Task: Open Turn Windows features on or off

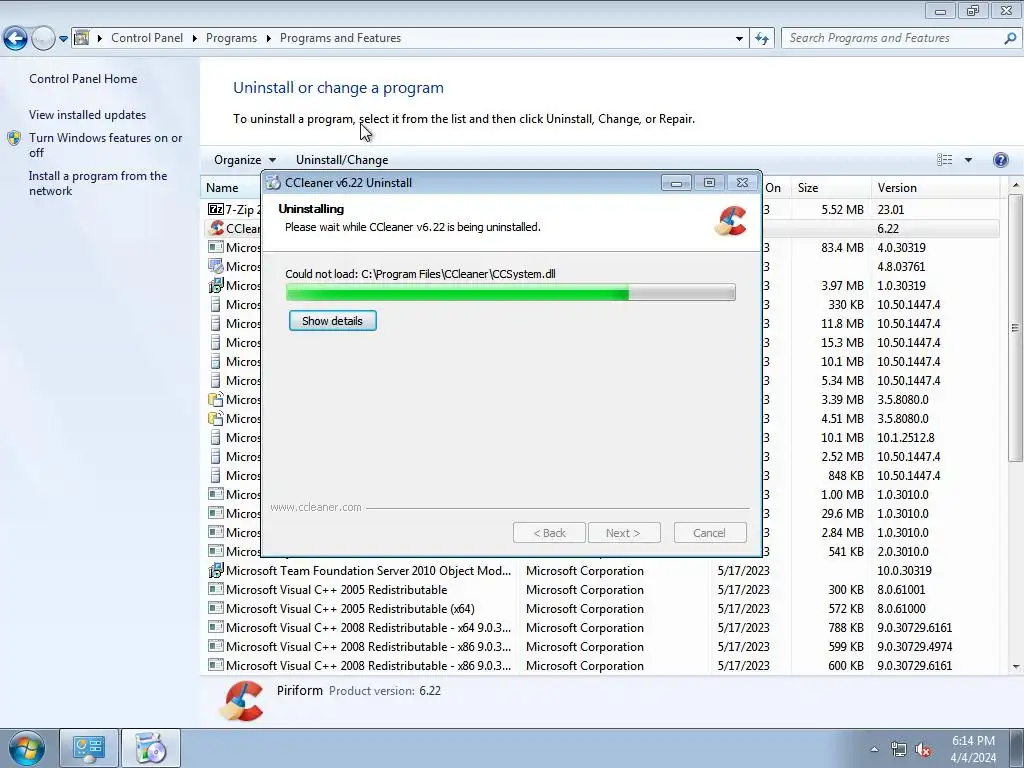Action: (x=105, y=145)
